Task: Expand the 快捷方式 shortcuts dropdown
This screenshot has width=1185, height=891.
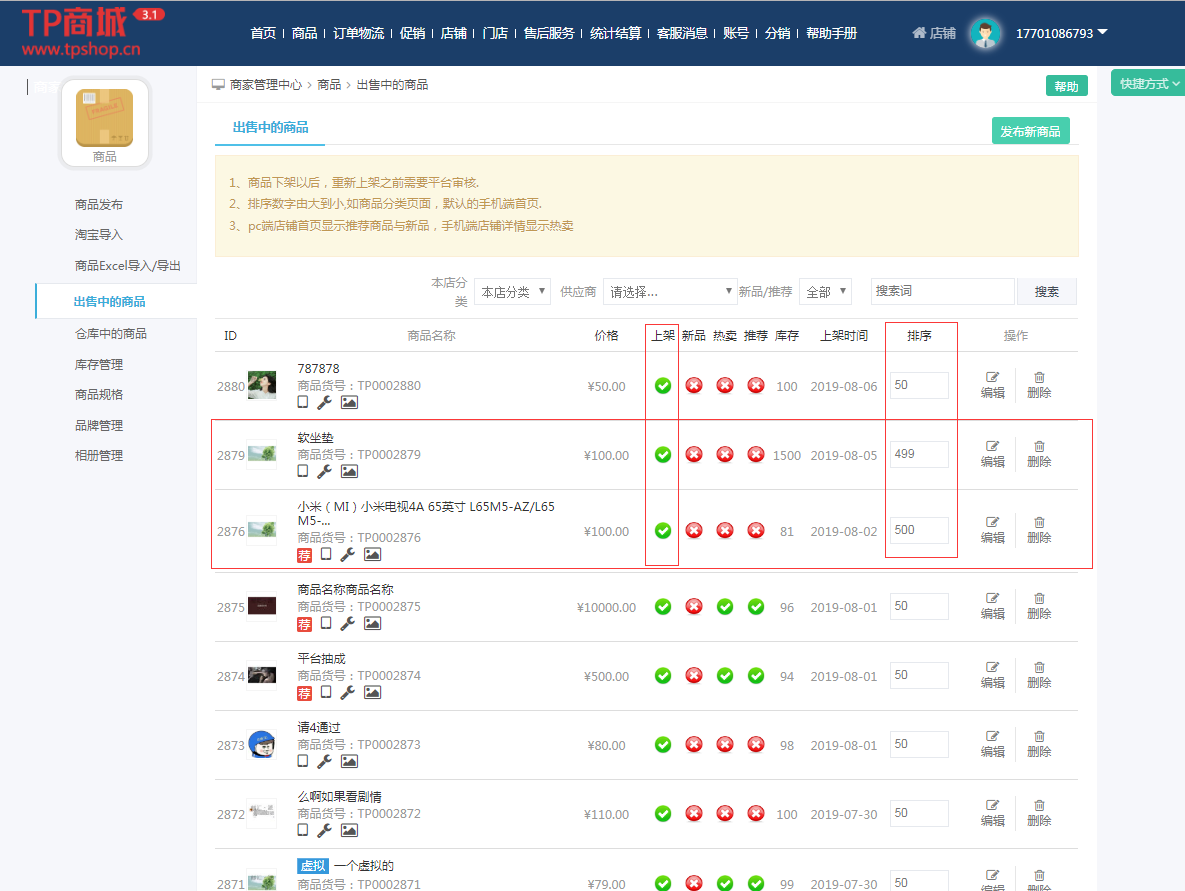Action: [1148, 84]
